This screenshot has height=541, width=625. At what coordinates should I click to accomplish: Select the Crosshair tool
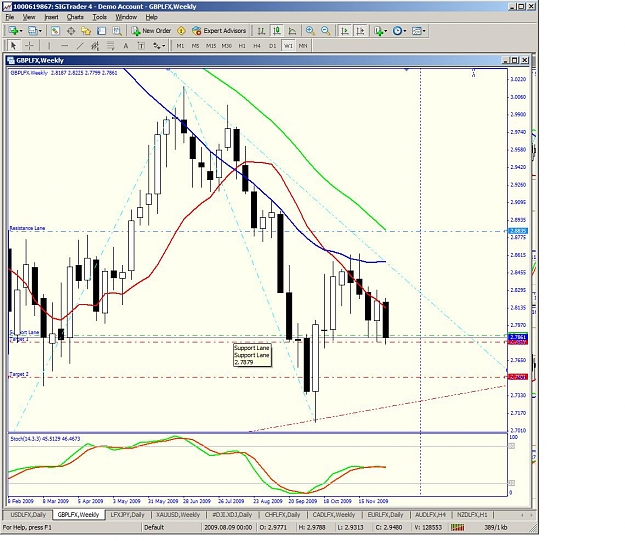[29, 46]
